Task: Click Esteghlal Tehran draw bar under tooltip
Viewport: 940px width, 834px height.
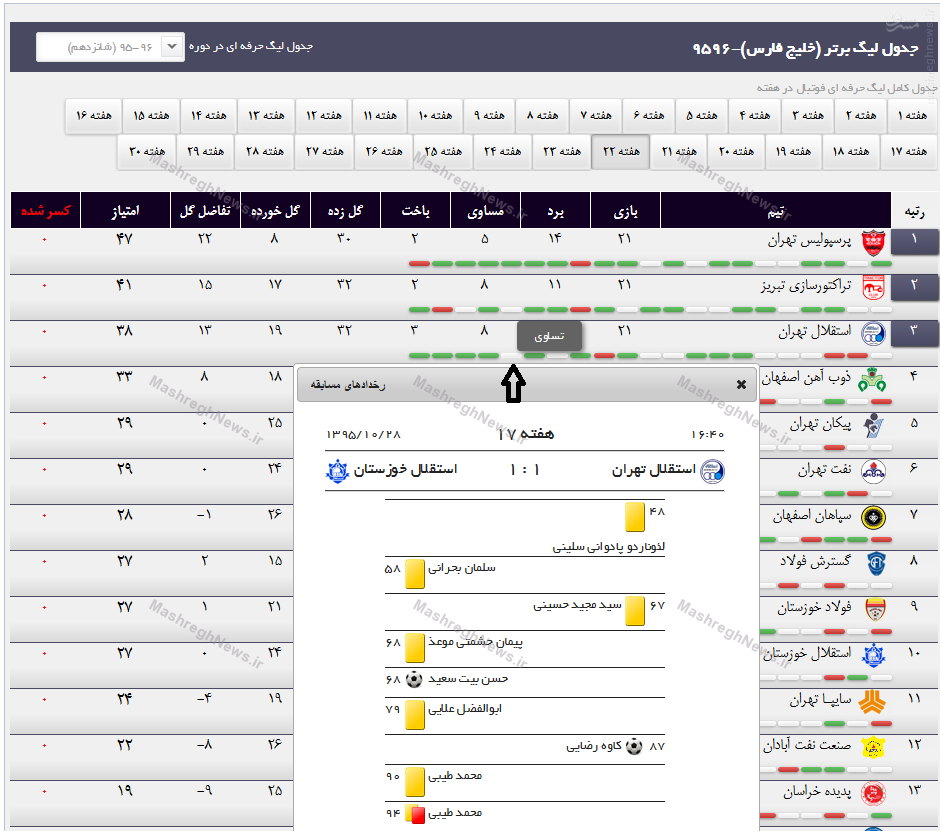Action: click(511, 356)
